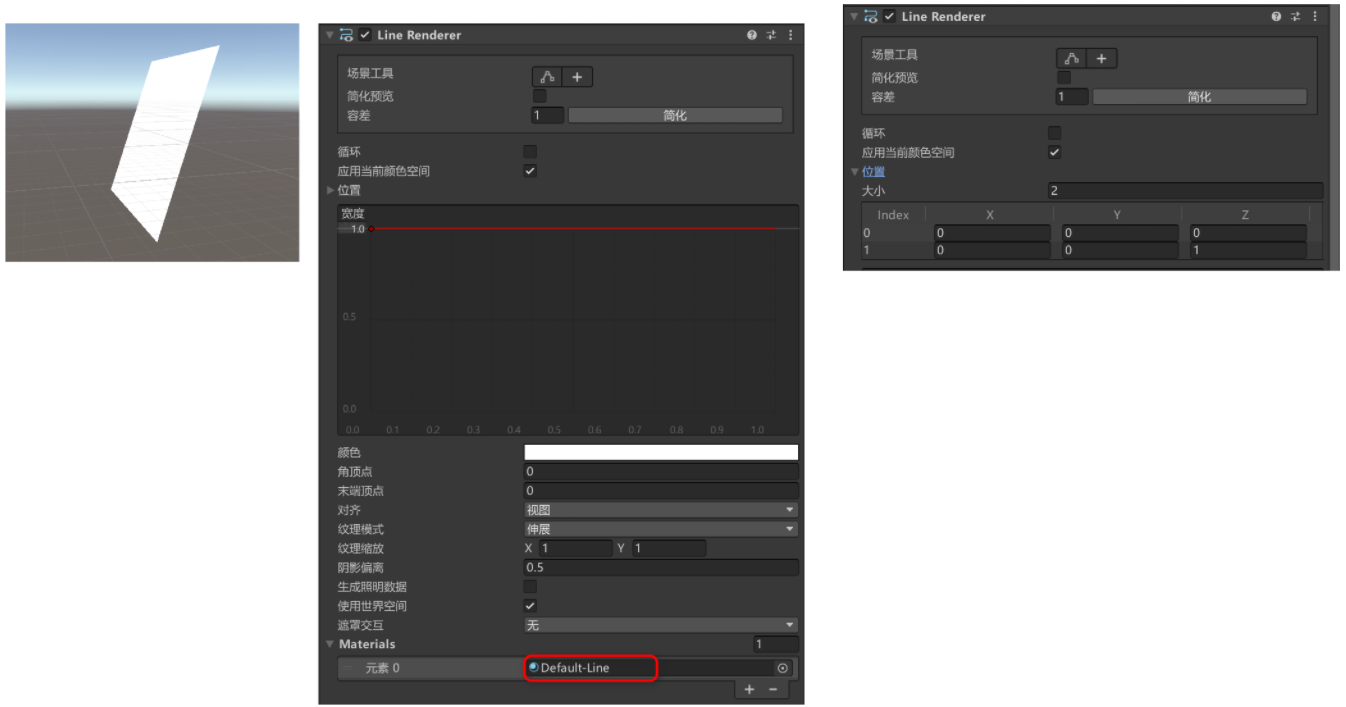Click Index 1 Y position field
The image size is (1346, 707).
tap(1120, 251)
